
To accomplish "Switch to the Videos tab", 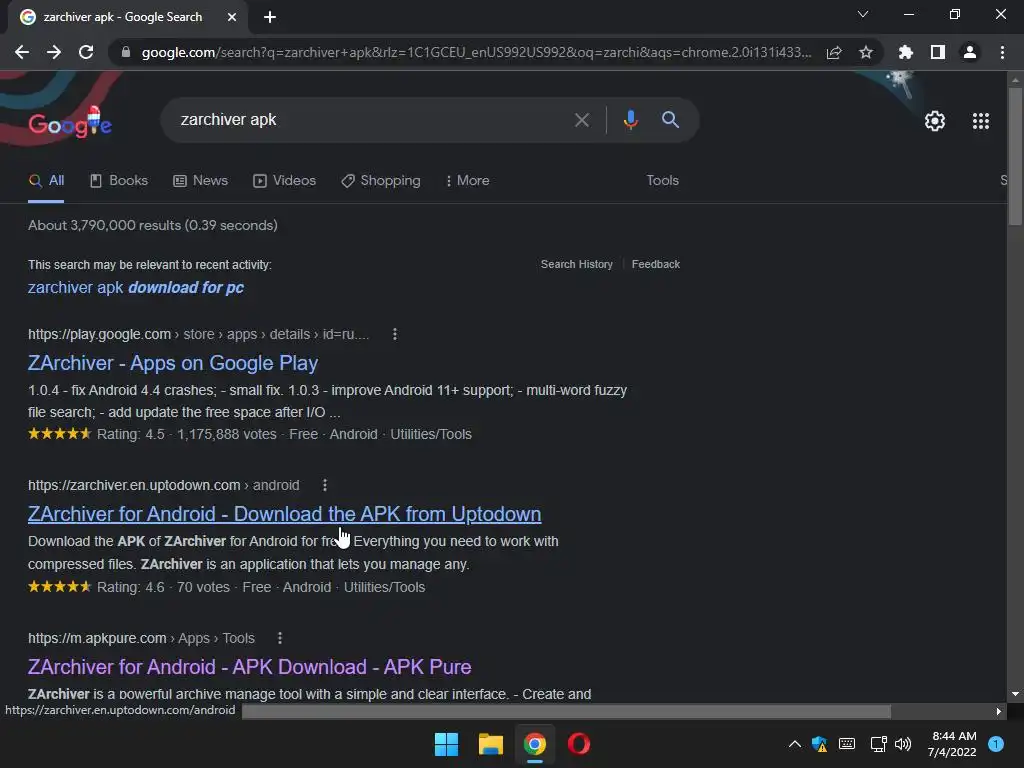I will click(x=284, y=181).
